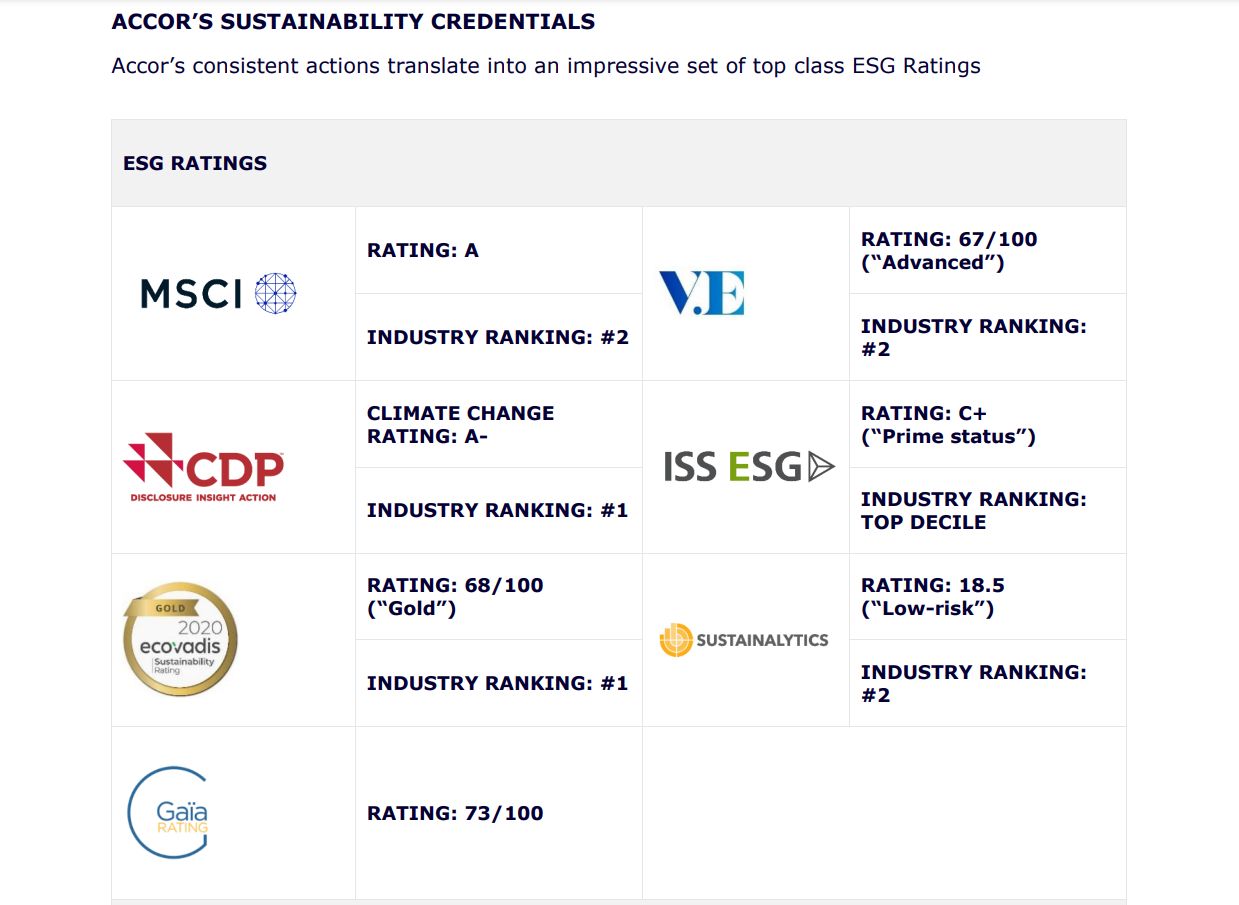Click MSCI INDUSTRY RANKING: #2 cell
This screenshot has height=905, width=1239.
click(499, 337)
